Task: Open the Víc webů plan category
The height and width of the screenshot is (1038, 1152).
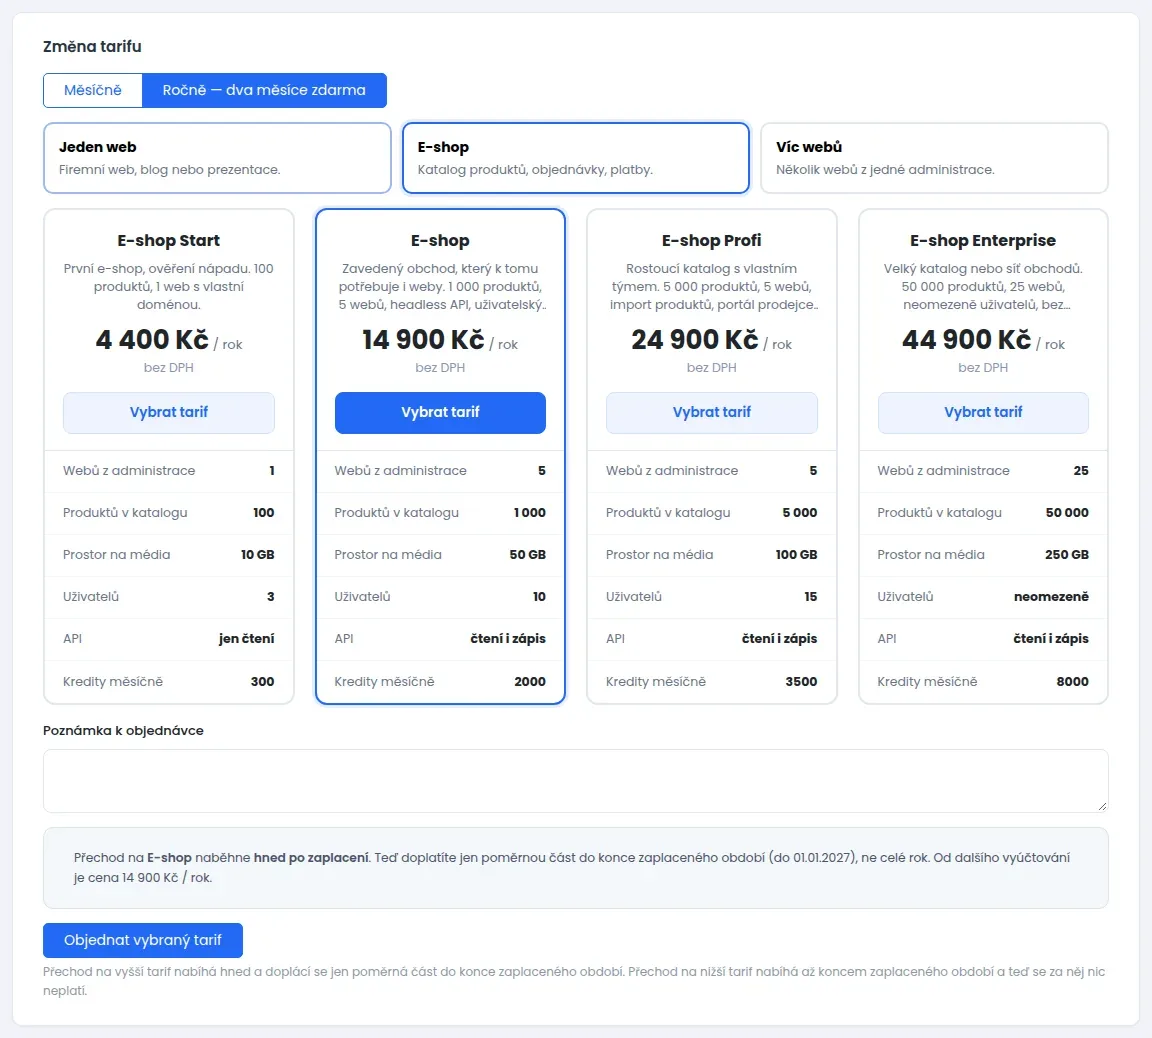Action: [x=934, y=158]
